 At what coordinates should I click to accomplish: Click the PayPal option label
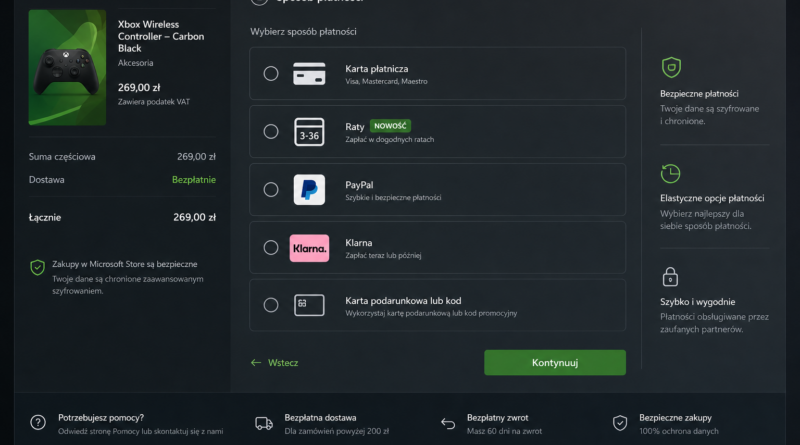pyautogui.click(x=359, y=185)
